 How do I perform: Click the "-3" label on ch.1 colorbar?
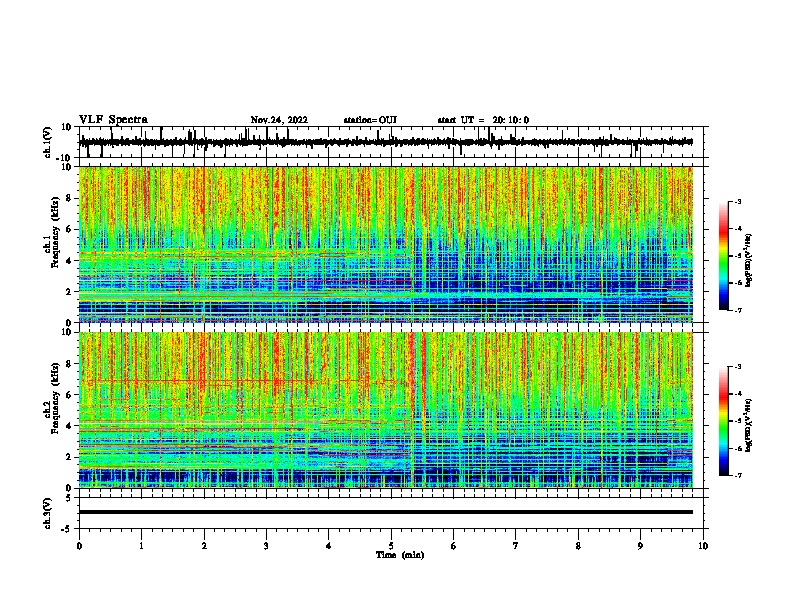coord(738,201)
